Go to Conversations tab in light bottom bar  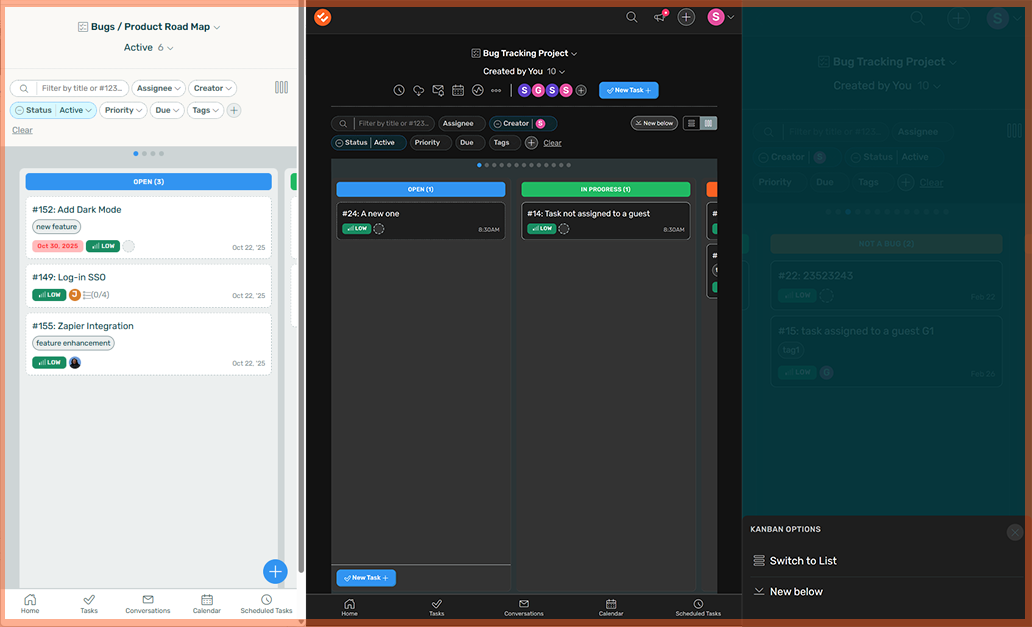coord(148,604)
